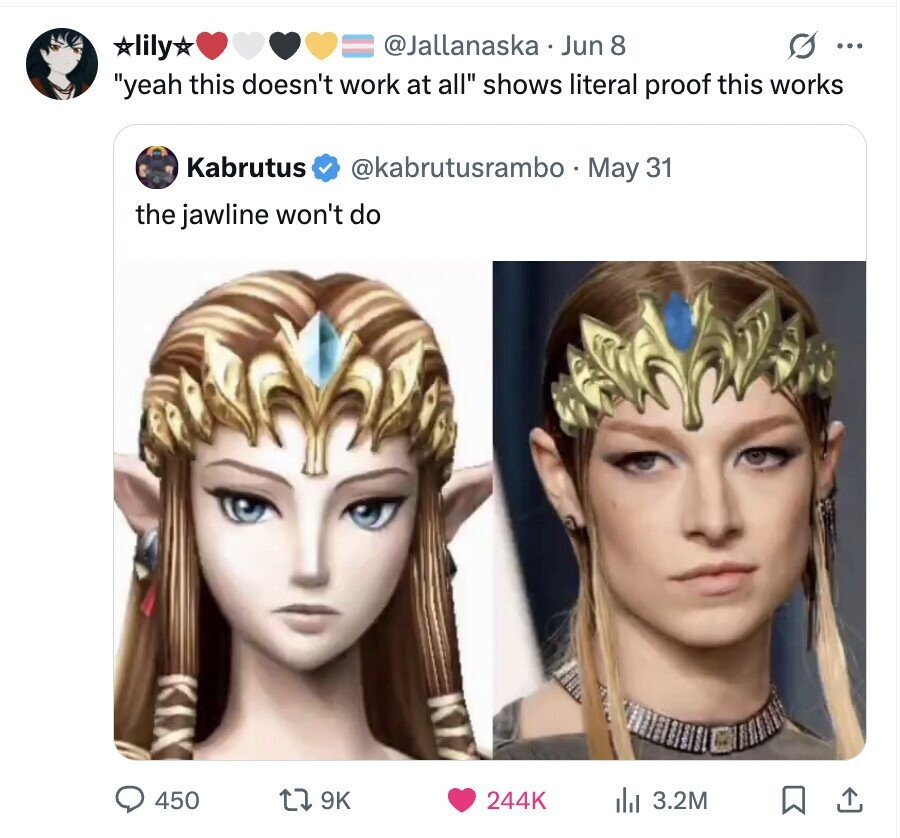Screen dimensions: 900x838
Task: Click the 244K likes count
Action: click(x=516, y=801)
